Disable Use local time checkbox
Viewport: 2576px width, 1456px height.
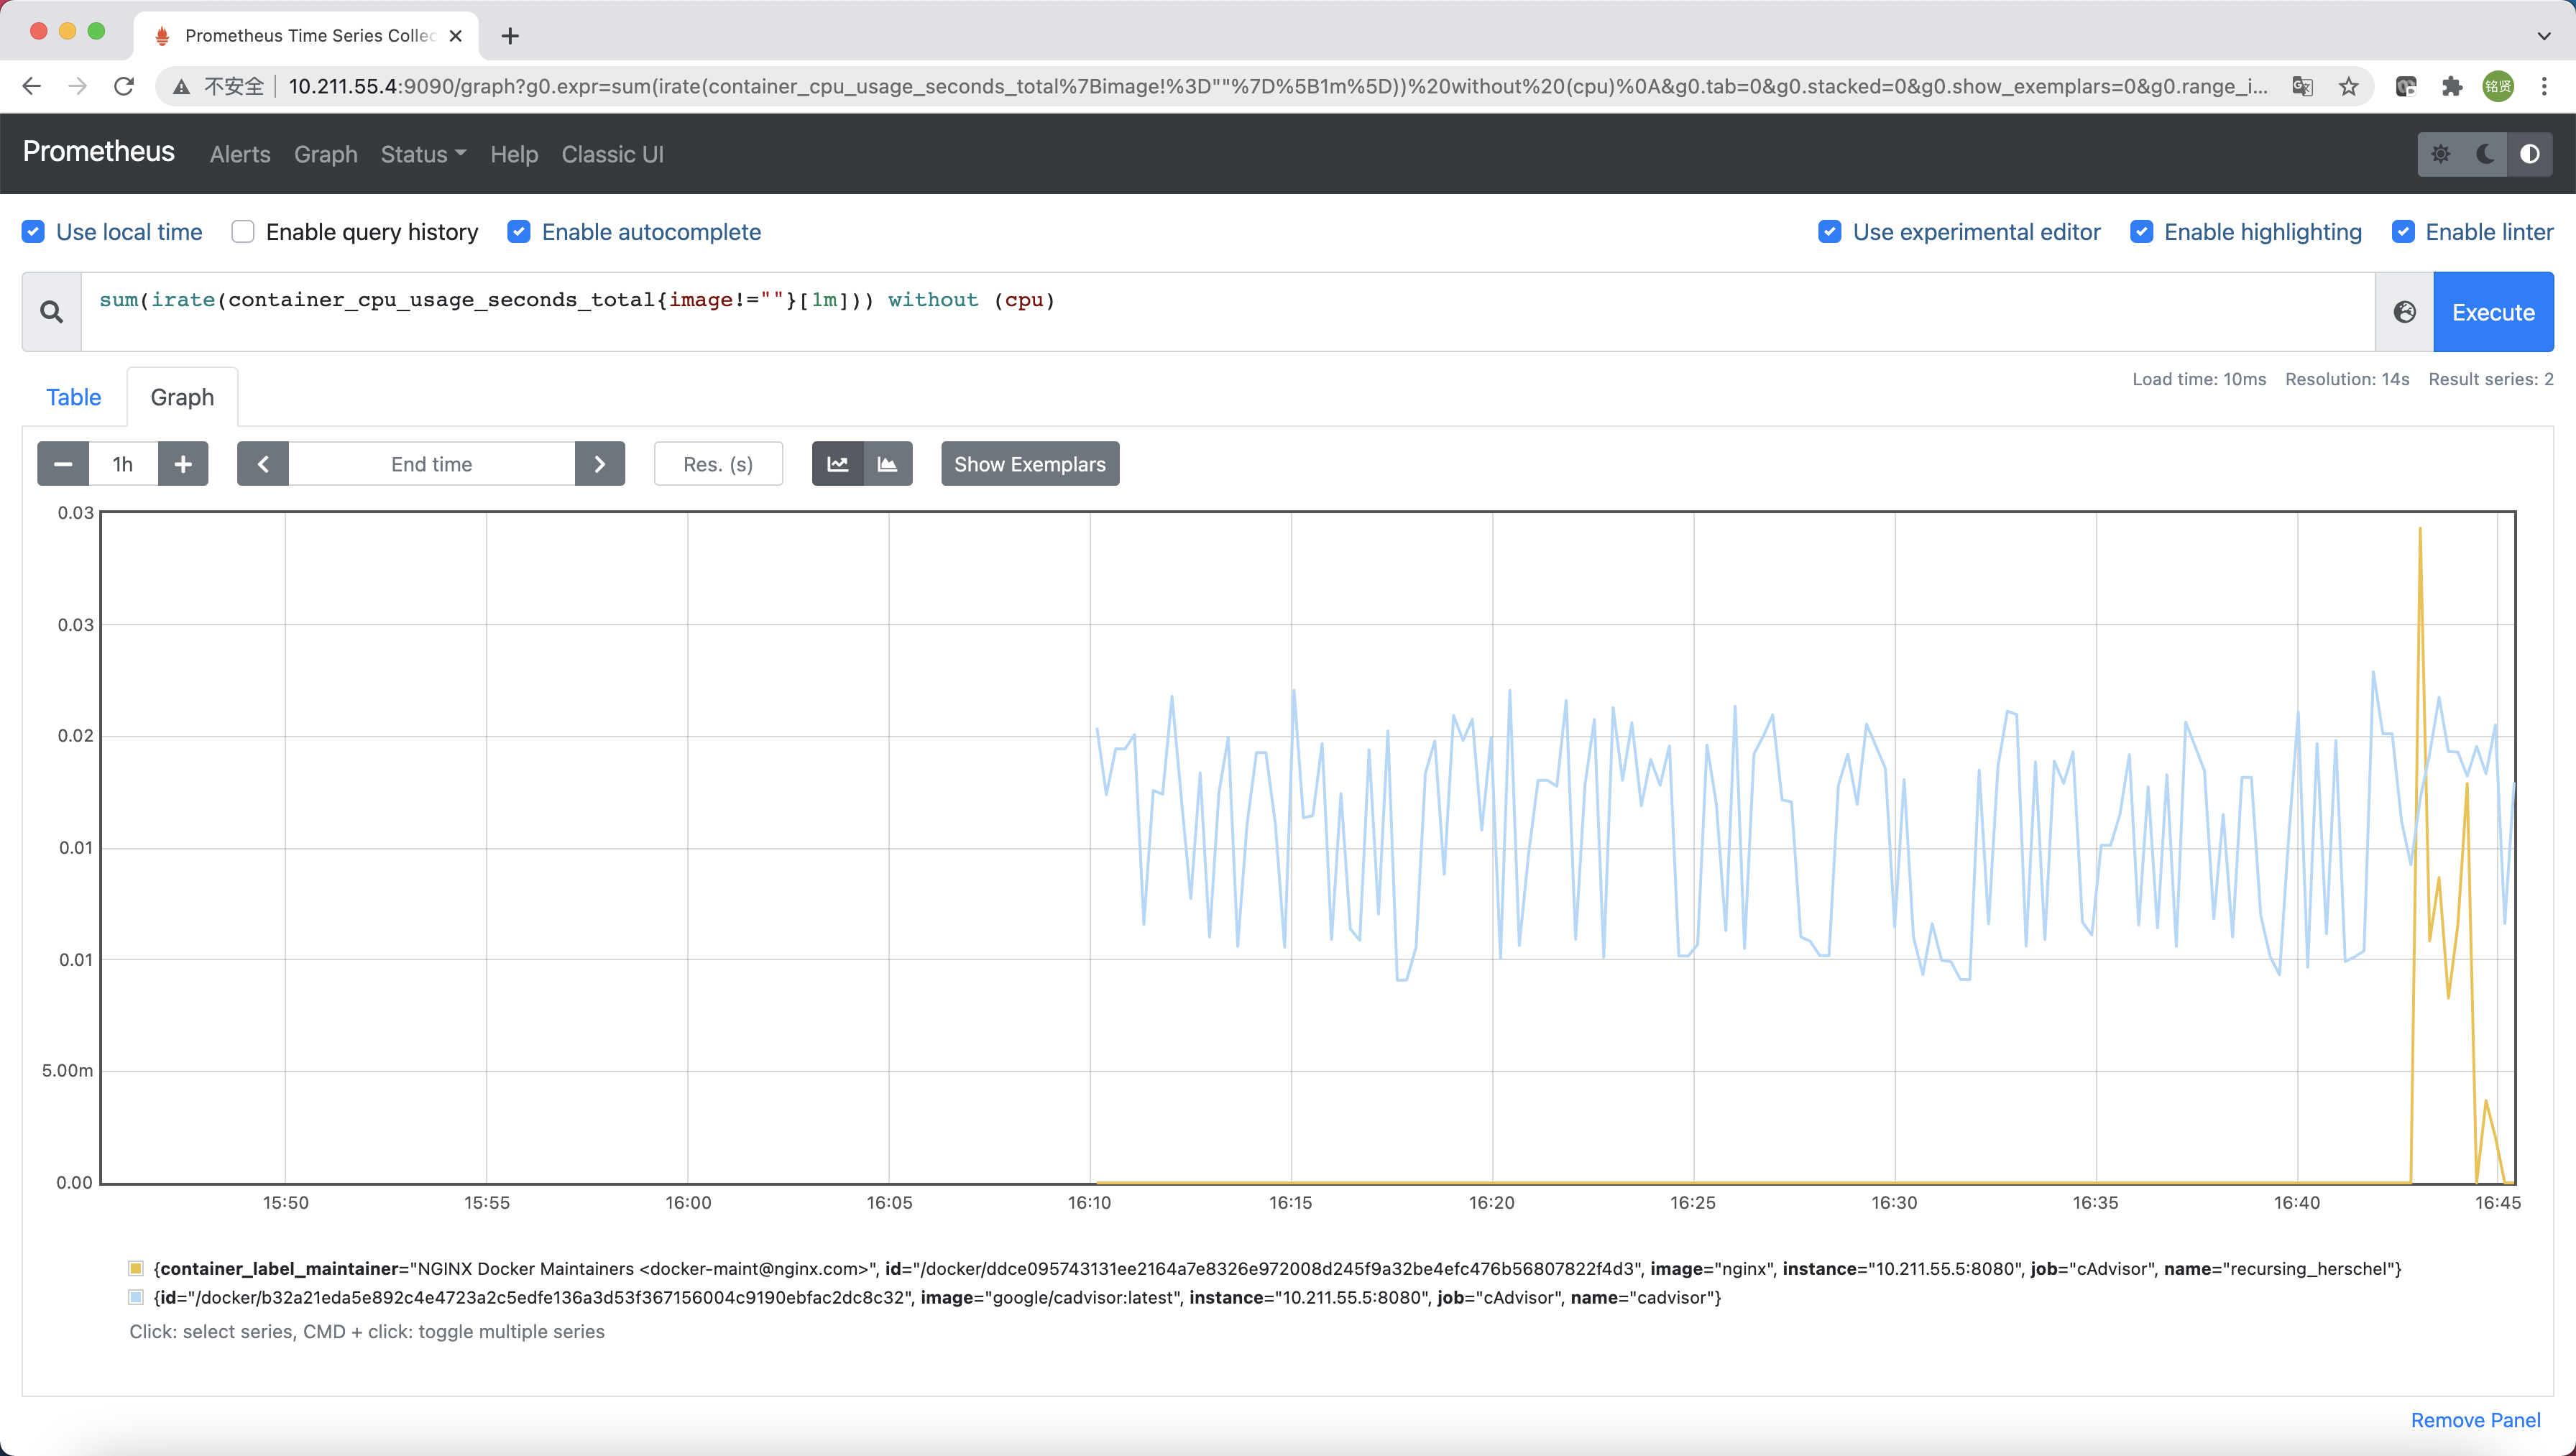click(33, 232)
